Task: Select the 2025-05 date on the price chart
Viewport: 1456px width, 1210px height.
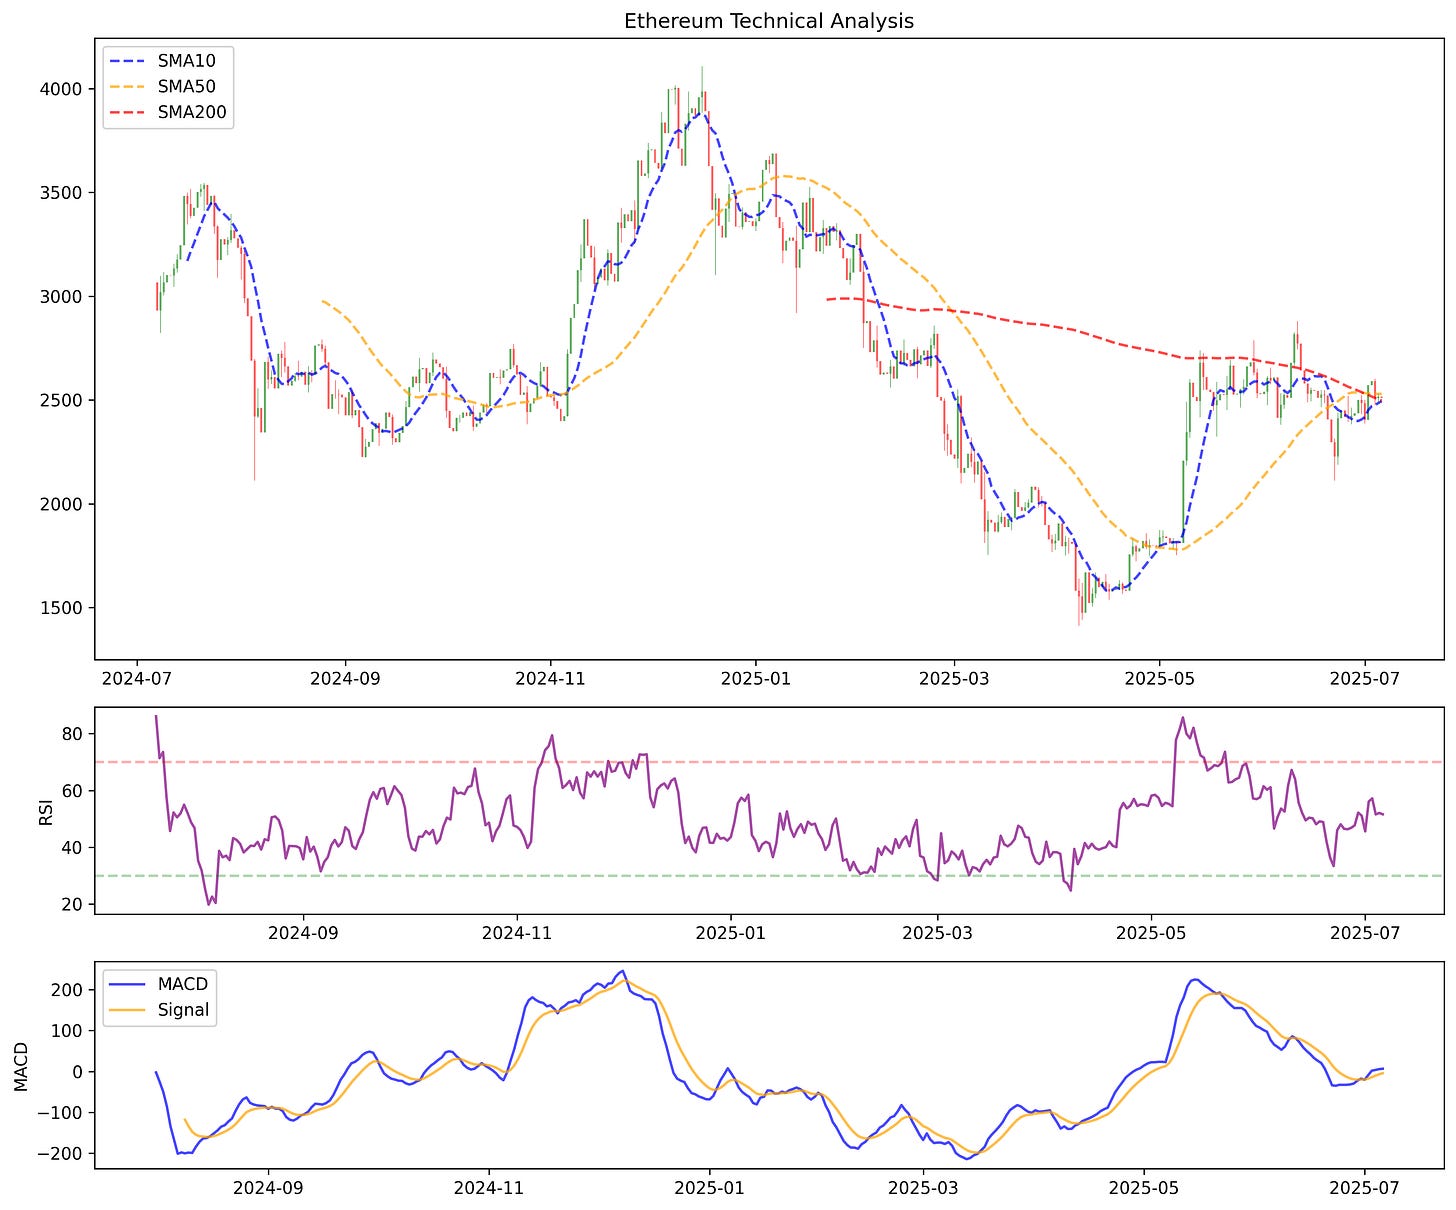Action: pyautogui.click(x=1159, y=678)
